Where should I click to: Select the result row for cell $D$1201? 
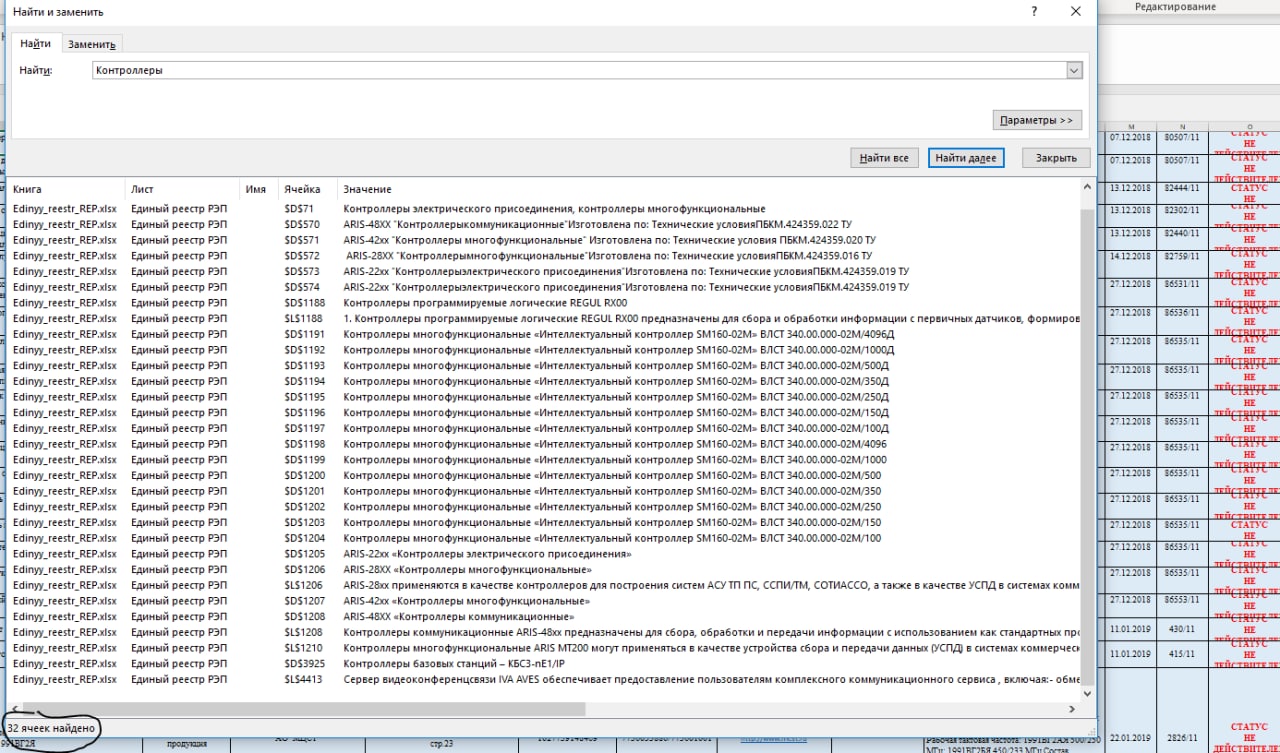[545, 491]
